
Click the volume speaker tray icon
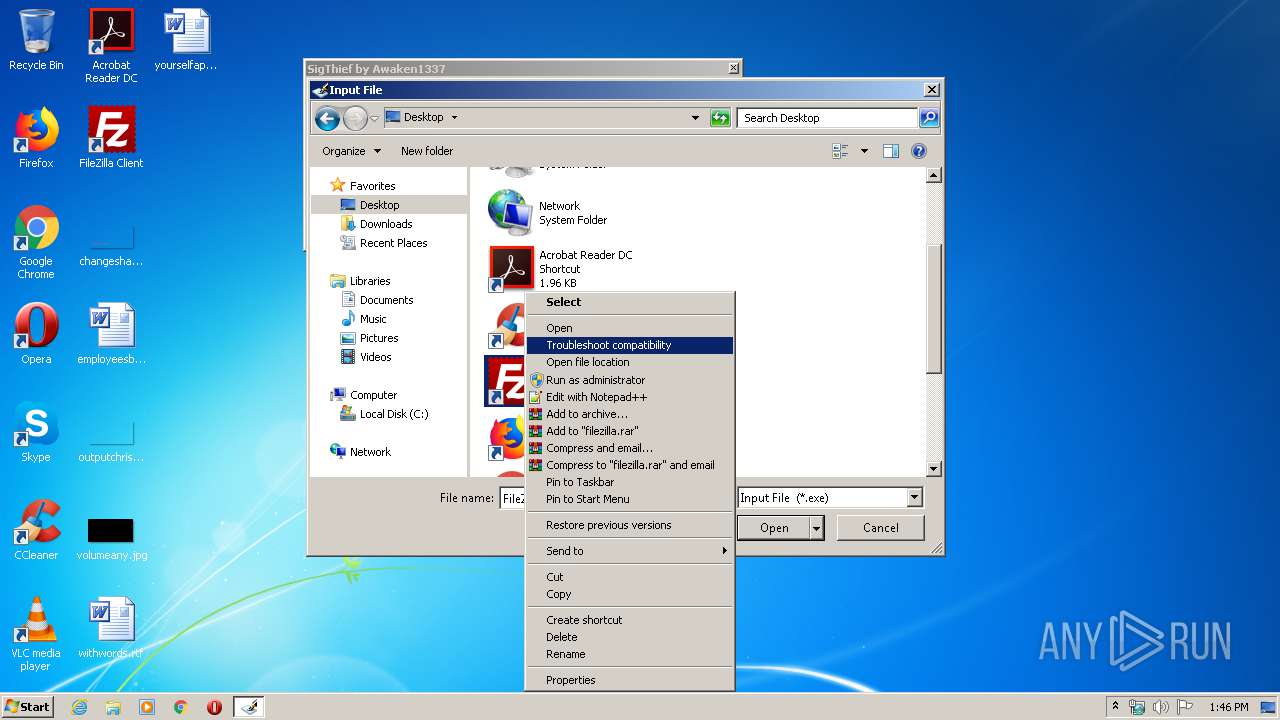pyautogui.click(x=1160, y=707)
